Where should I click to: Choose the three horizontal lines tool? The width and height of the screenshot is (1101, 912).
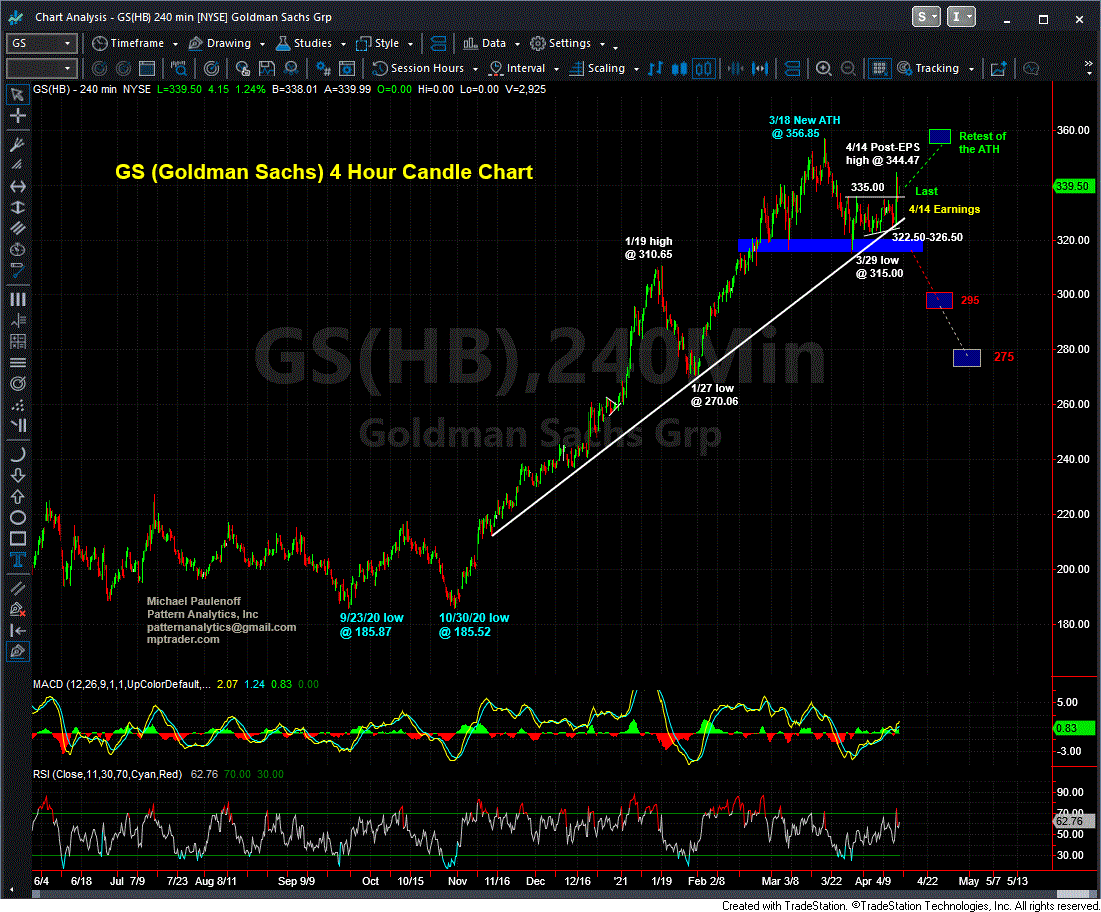point(18,362)
